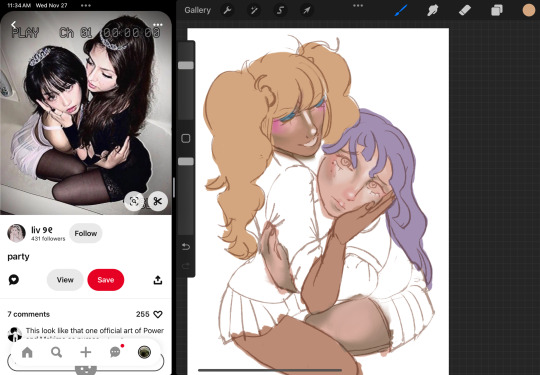
Task: Open Pinterest visual search lens
Action: point(134,201)
